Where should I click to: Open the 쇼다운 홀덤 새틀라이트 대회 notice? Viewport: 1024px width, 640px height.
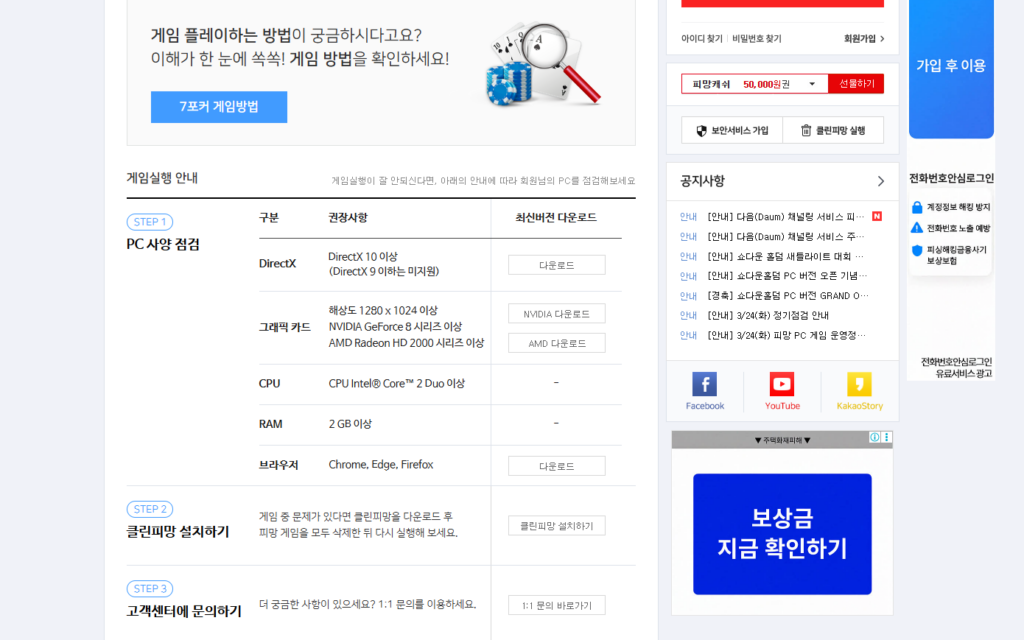785,256
